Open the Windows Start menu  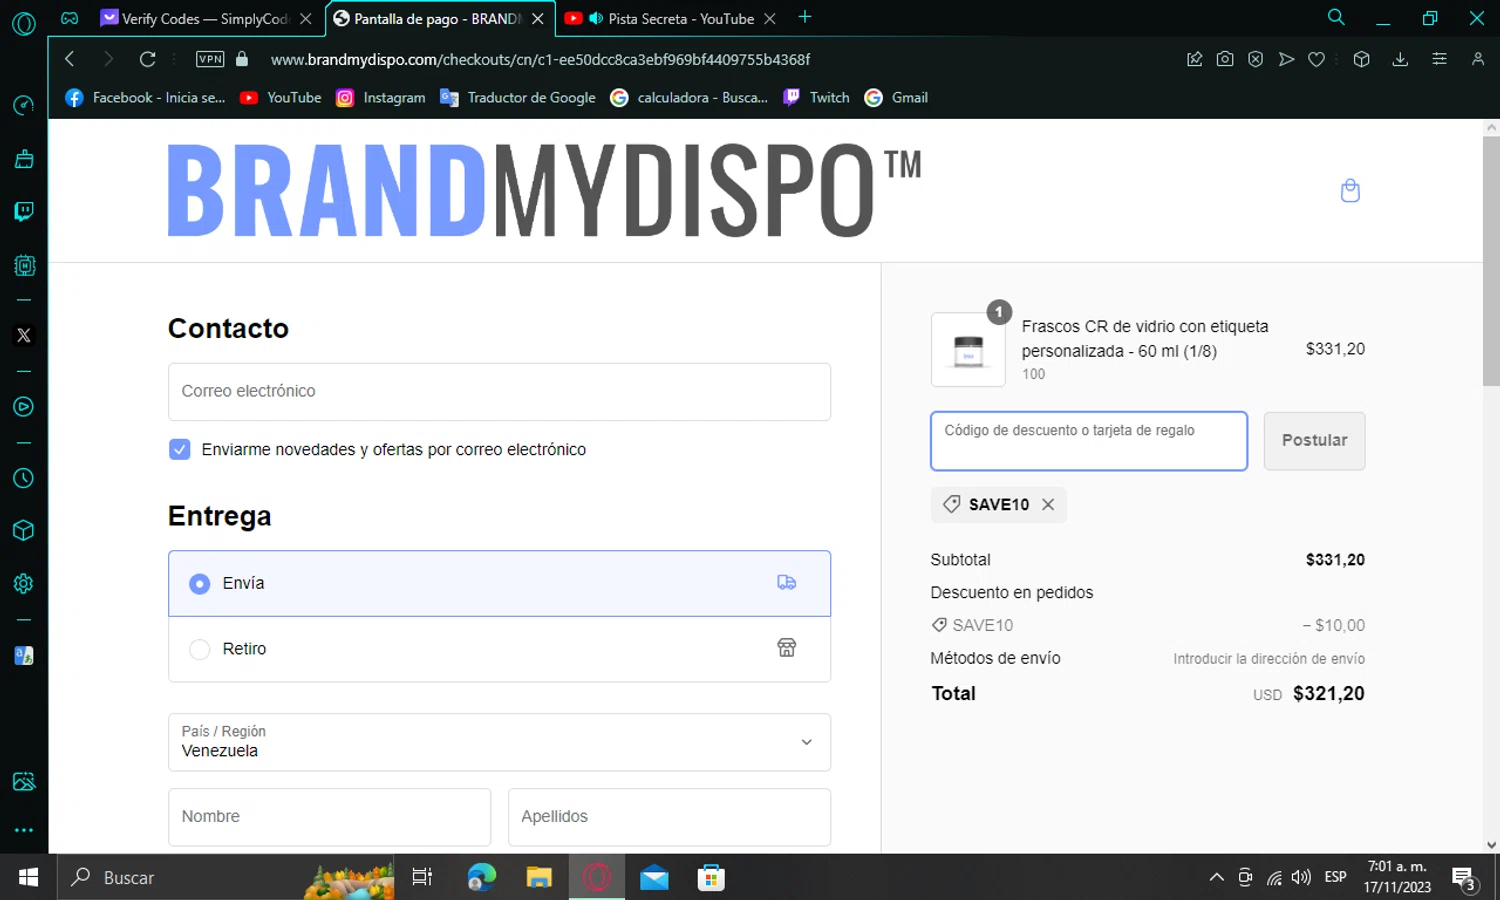pos(28,877)
